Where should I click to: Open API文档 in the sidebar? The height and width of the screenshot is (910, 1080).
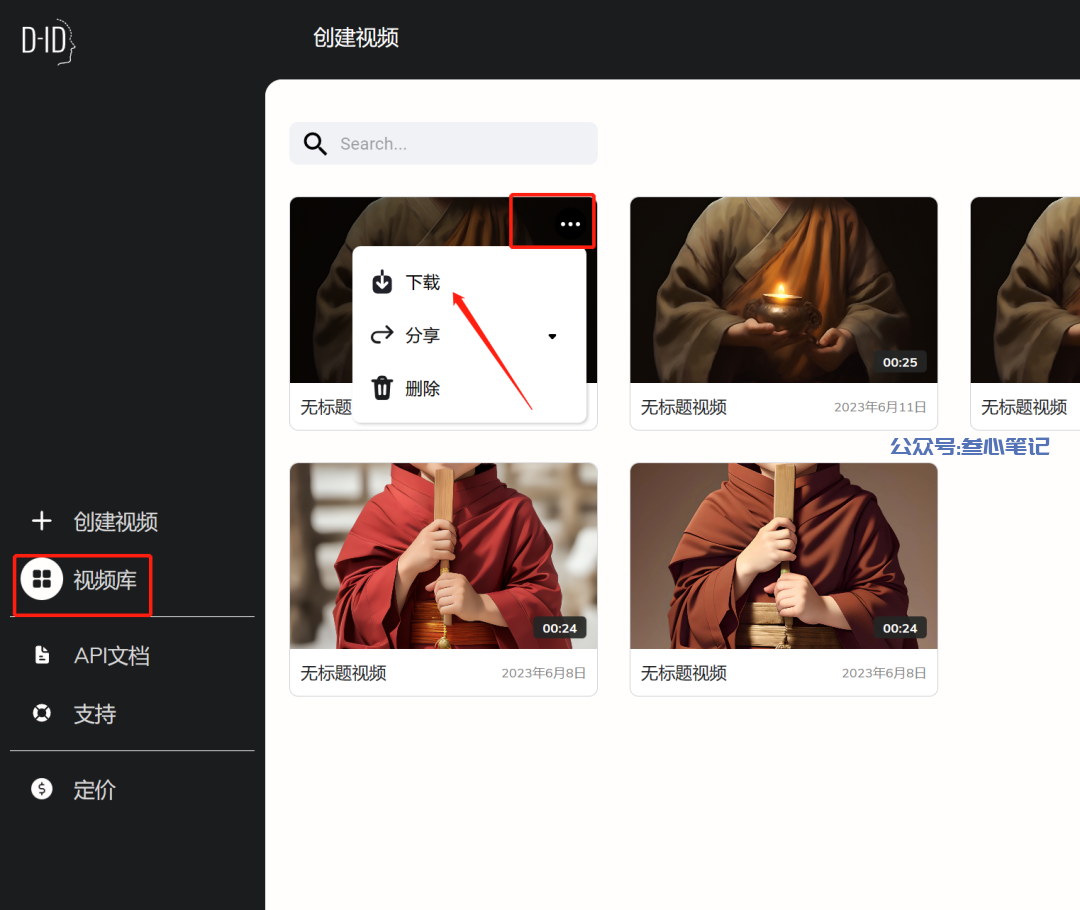point(112,656)
